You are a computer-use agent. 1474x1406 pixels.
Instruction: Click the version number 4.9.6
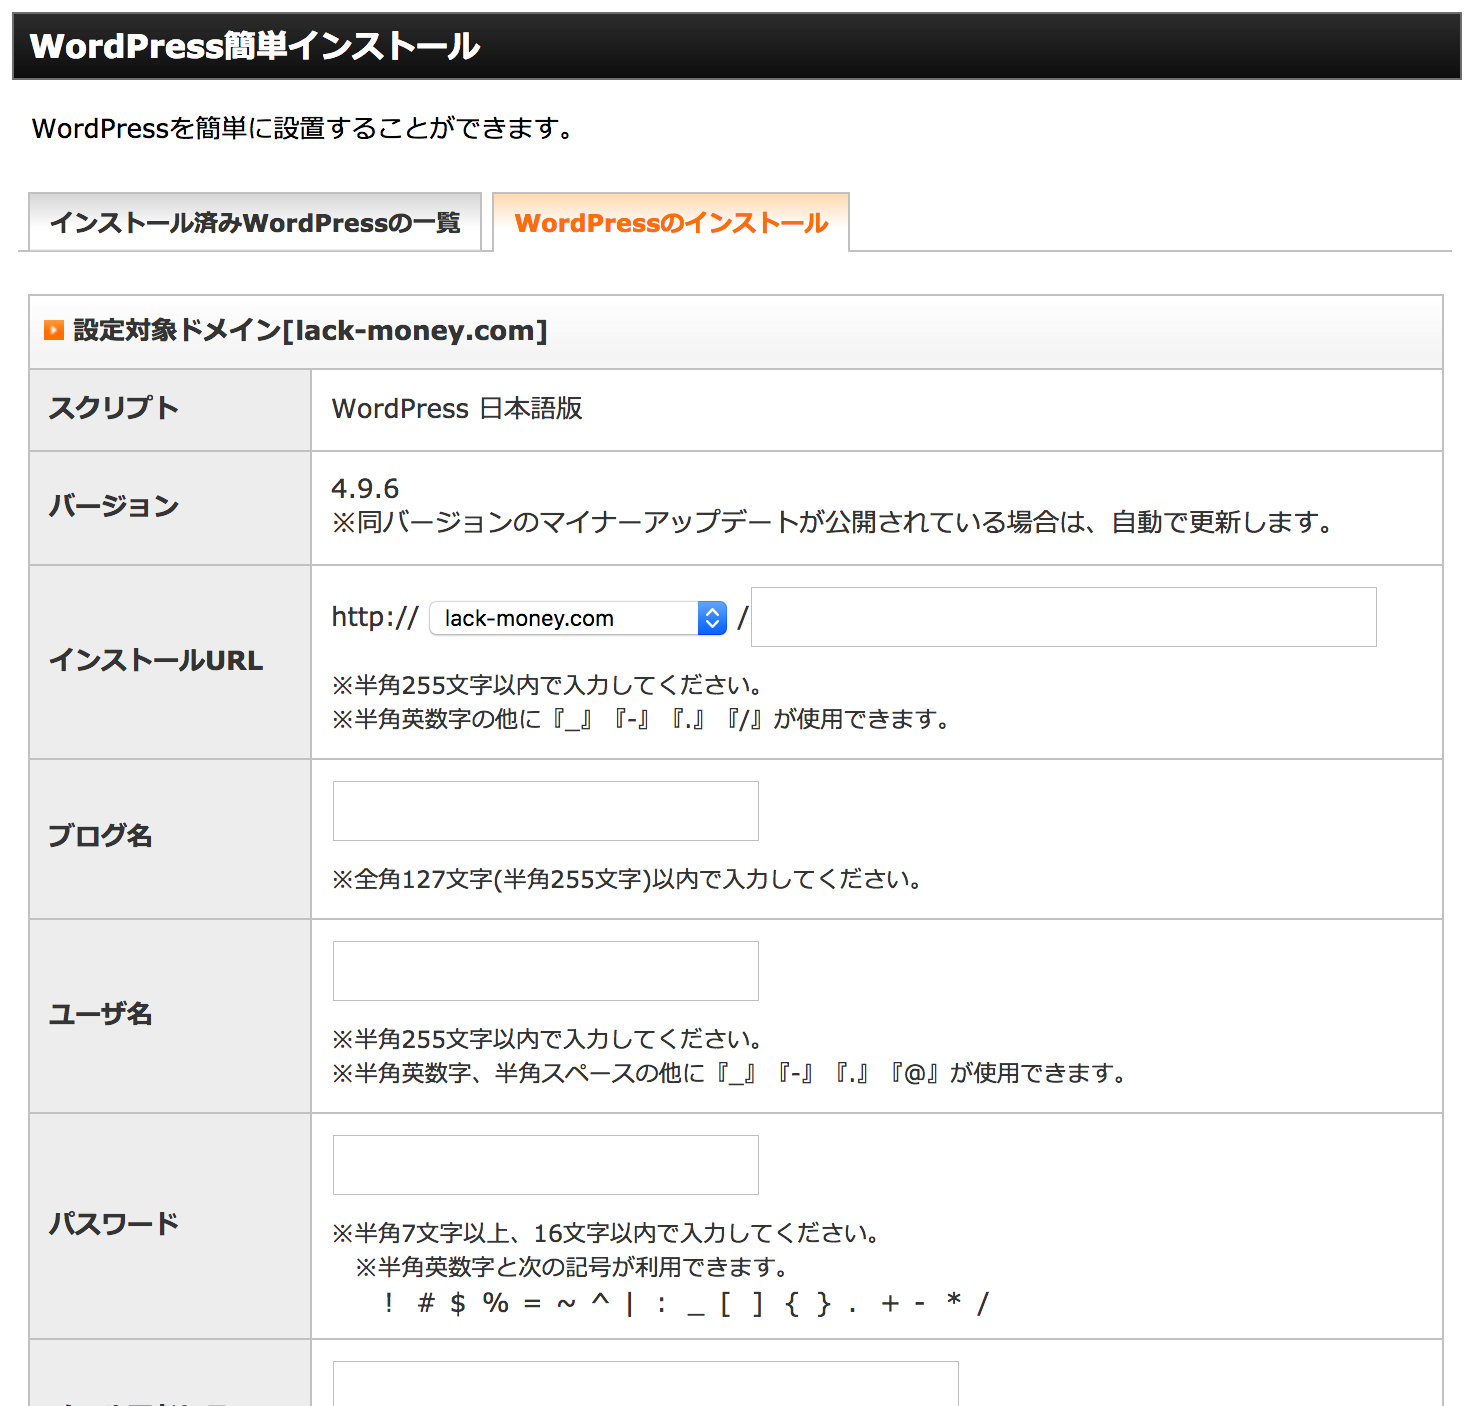365,488
